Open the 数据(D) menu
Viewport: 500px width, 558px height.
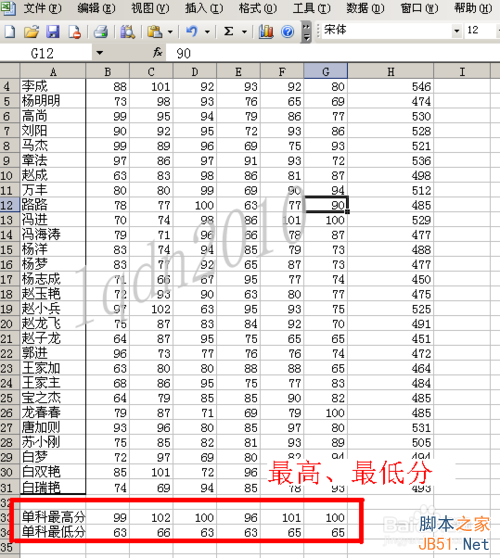pos(365,8)
